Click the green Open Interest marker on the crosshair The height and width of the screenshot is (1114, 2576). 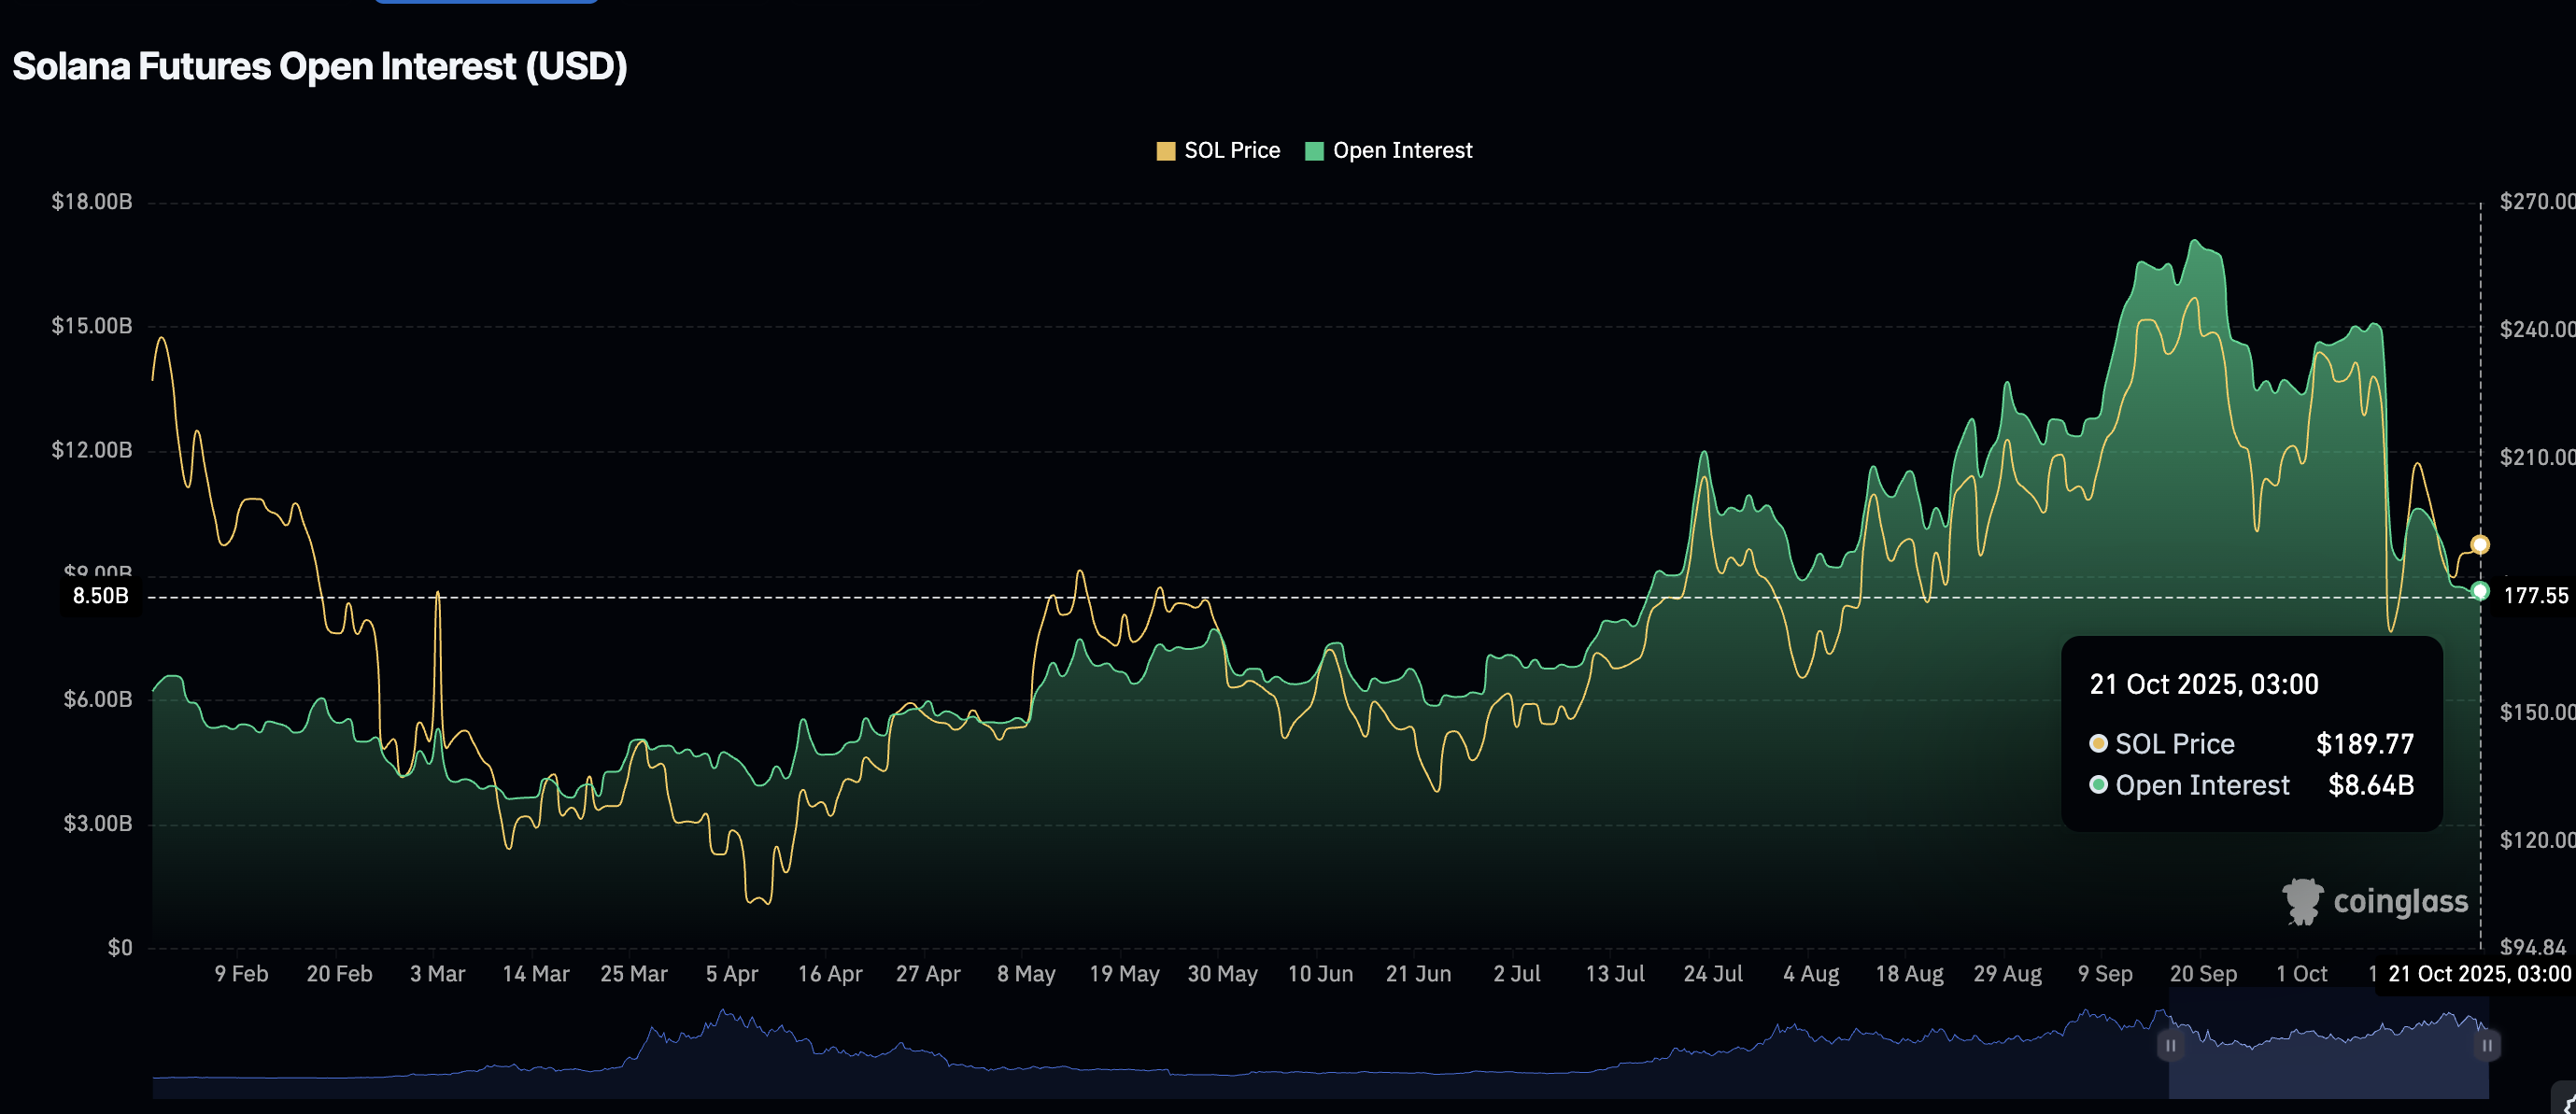coord(2480,591)
